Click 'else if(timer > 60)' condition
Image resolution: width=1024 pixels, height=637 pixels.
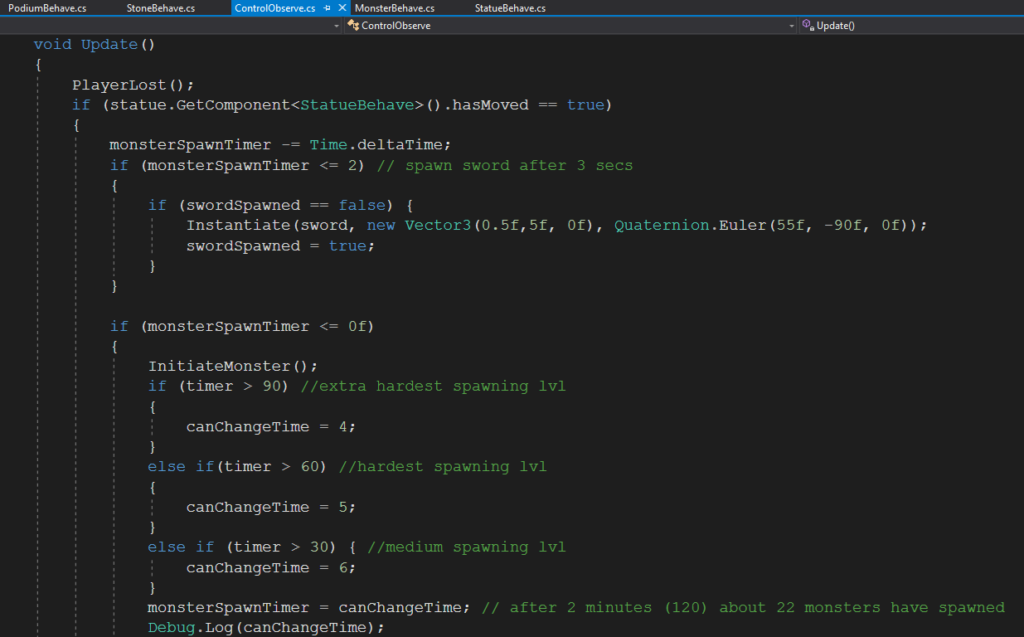click(236, 466)
